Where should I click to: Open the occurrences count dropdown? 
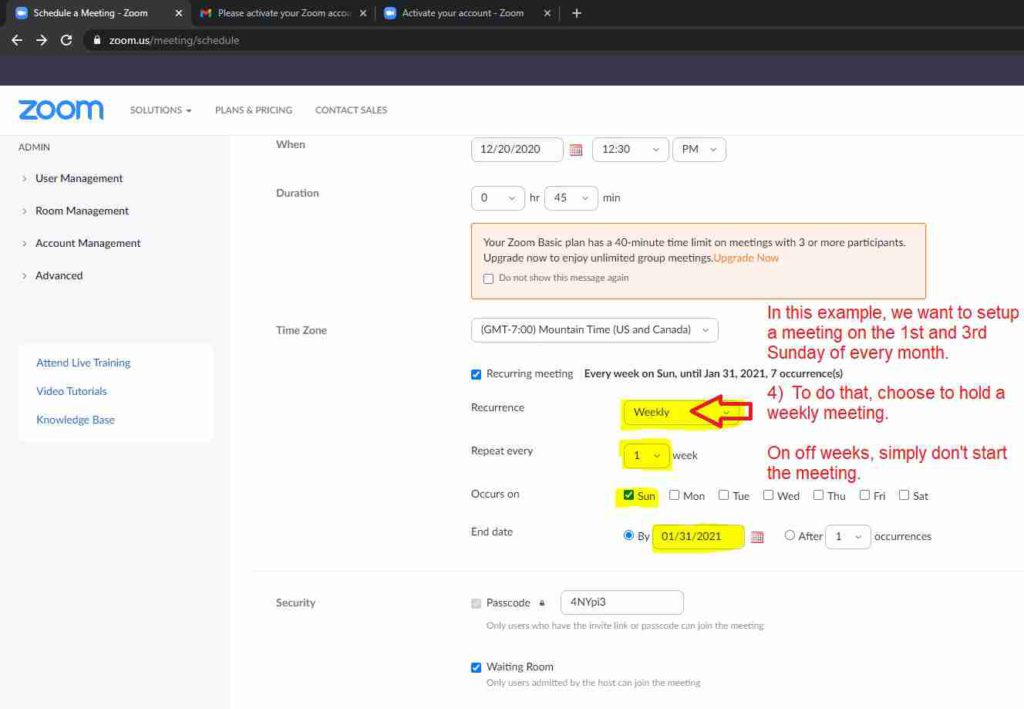(x=848, y=537)
